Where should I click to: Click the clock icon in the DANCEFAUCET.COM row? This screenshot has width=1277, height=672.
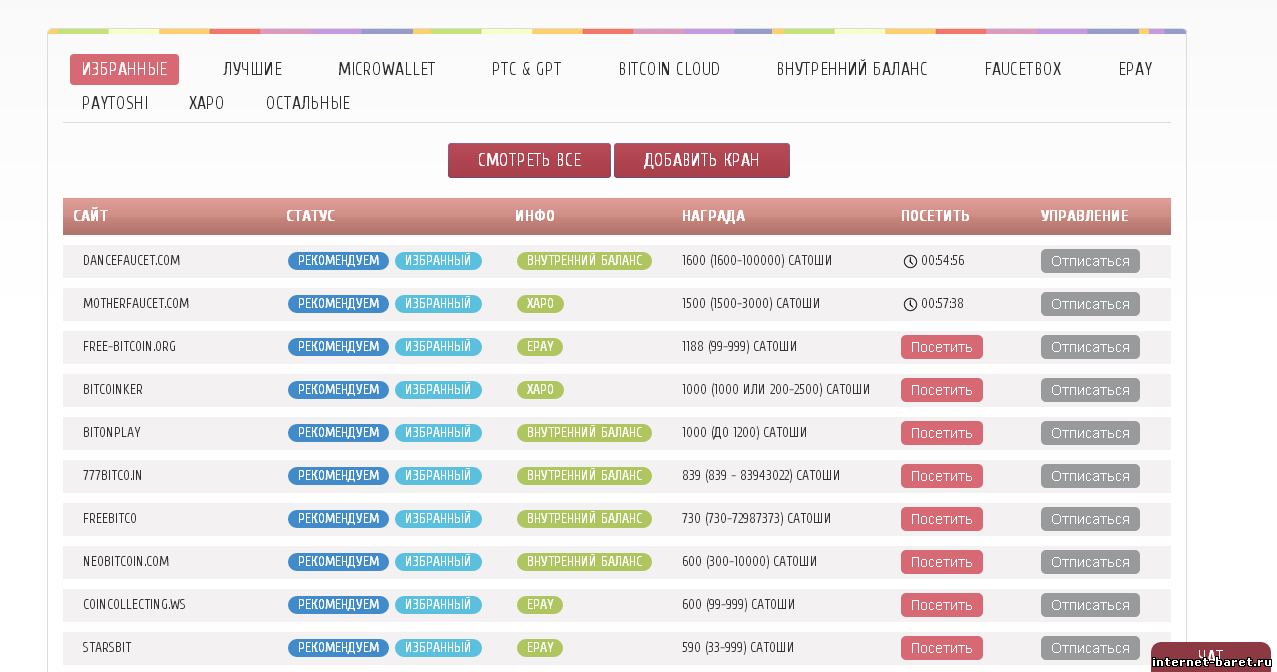click(x=910, y=261)
